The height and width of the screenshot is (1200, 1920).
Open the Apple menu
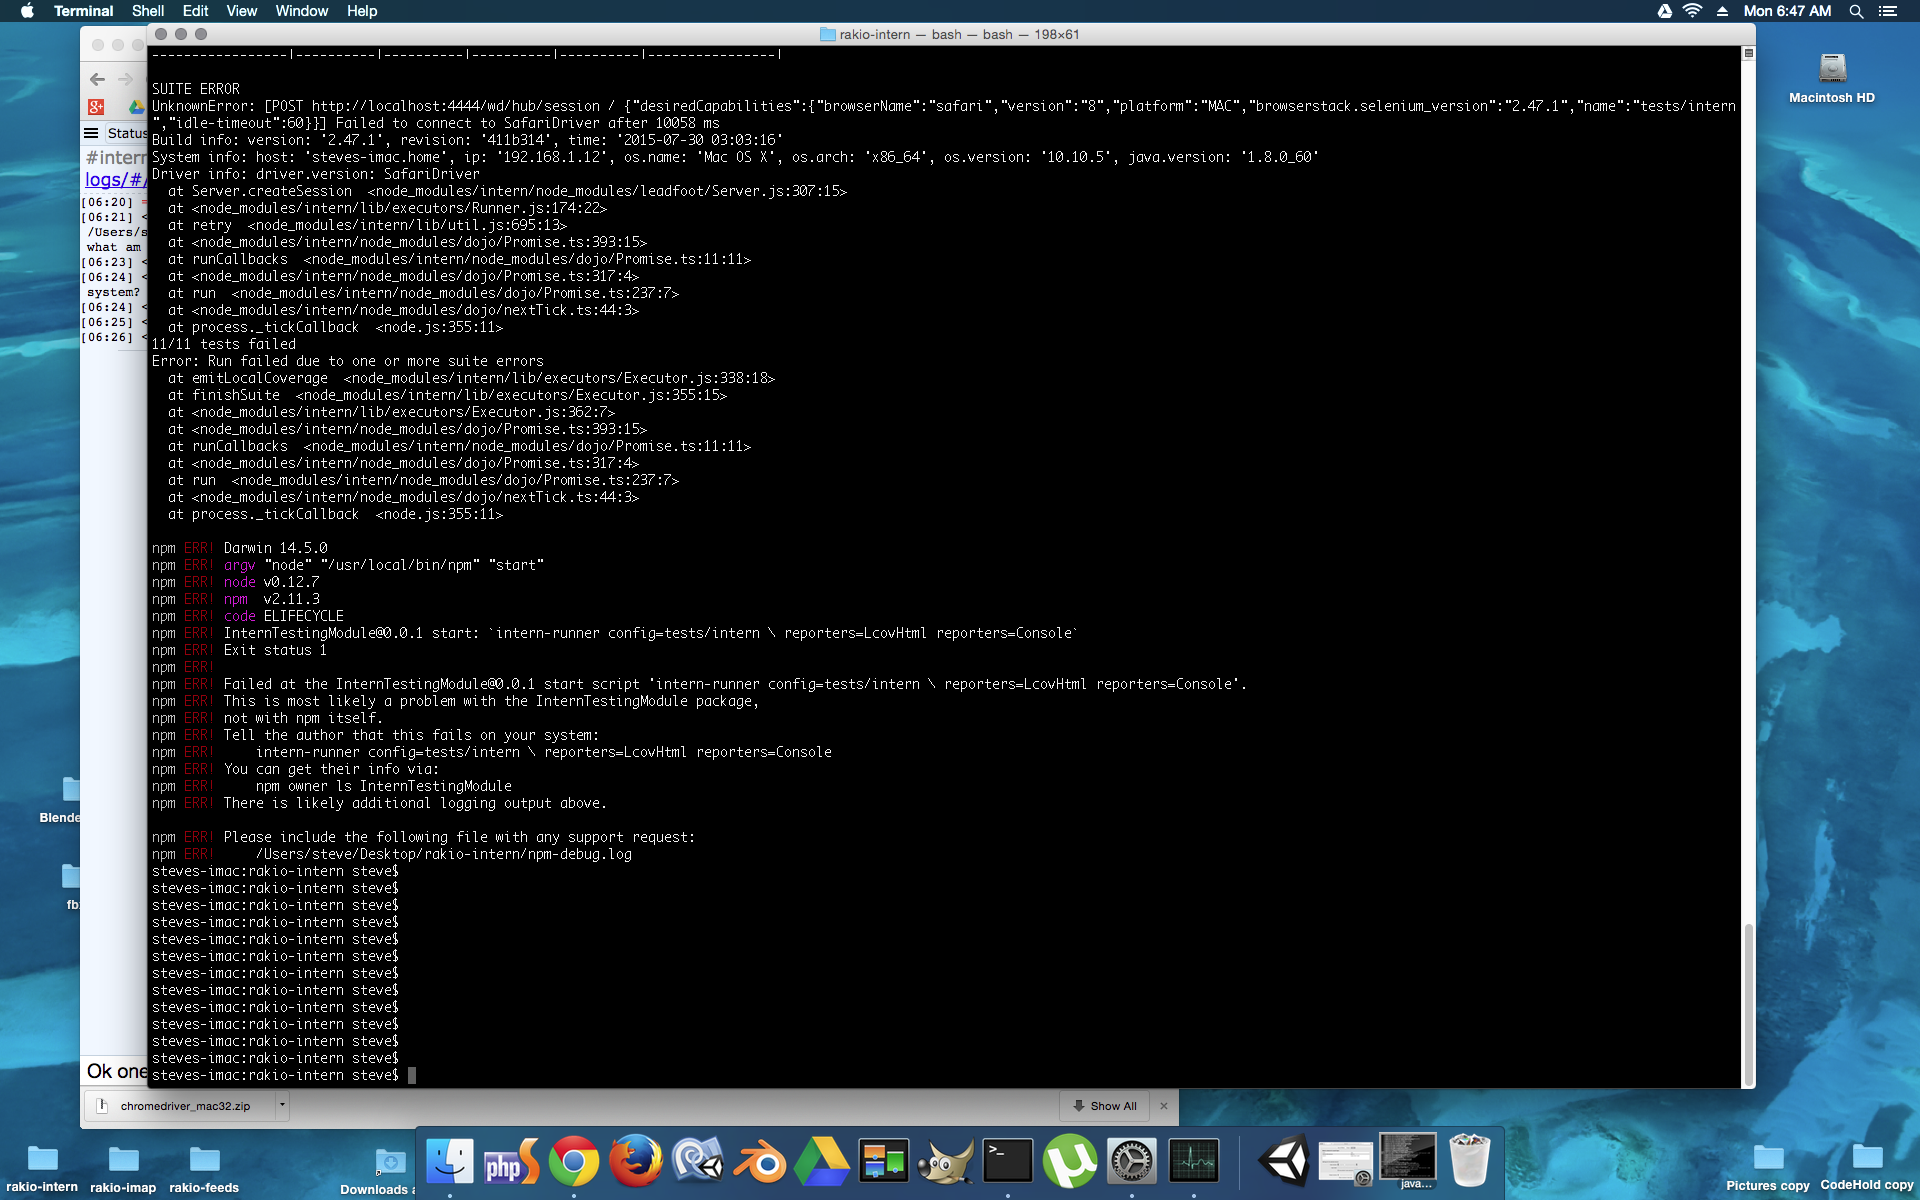[x=27, y=11]
